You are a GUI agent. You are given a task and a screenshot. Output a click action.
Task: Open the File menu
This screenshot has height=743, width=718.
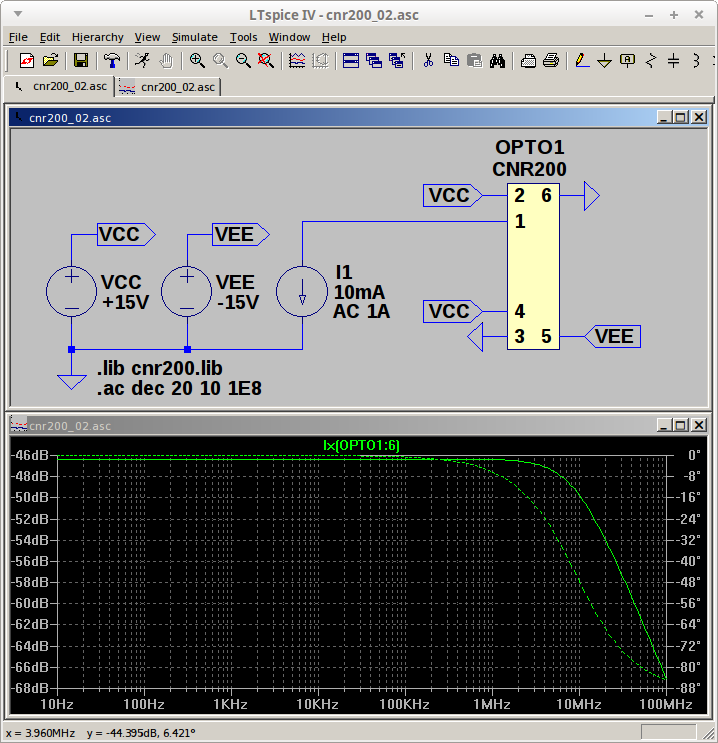click(x=18, y=37)
